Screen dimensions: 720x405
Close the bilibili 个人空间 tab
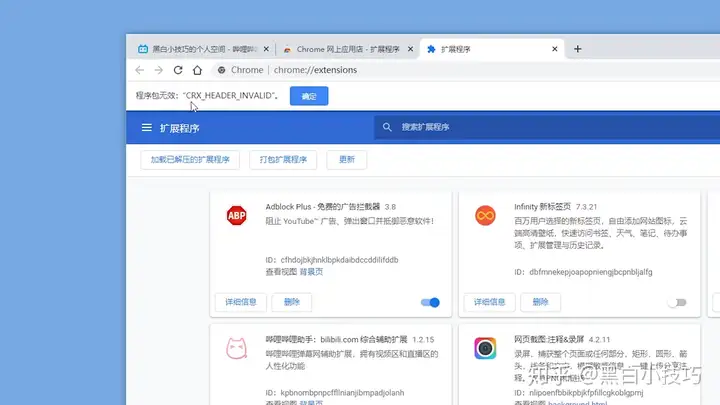pos(266,49)
